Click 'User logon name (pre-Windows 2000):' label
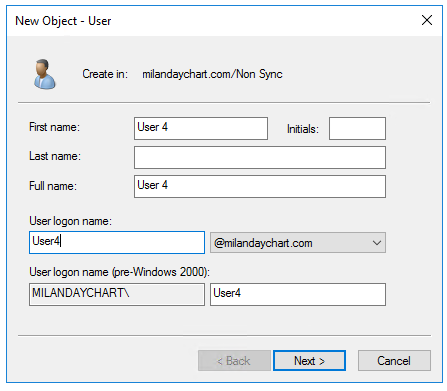This screenshot has width=447, height=391. (x=120, y=272)
